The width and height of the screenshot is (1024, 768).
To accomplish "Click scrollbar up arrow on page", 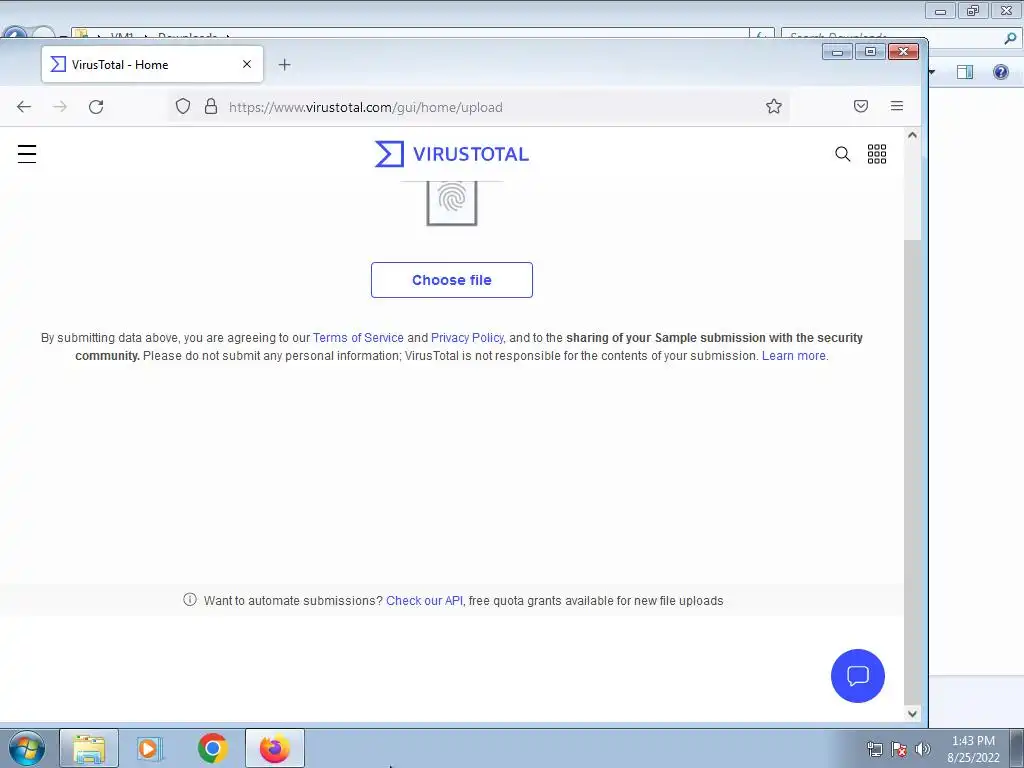I will (x=912, y=135).
